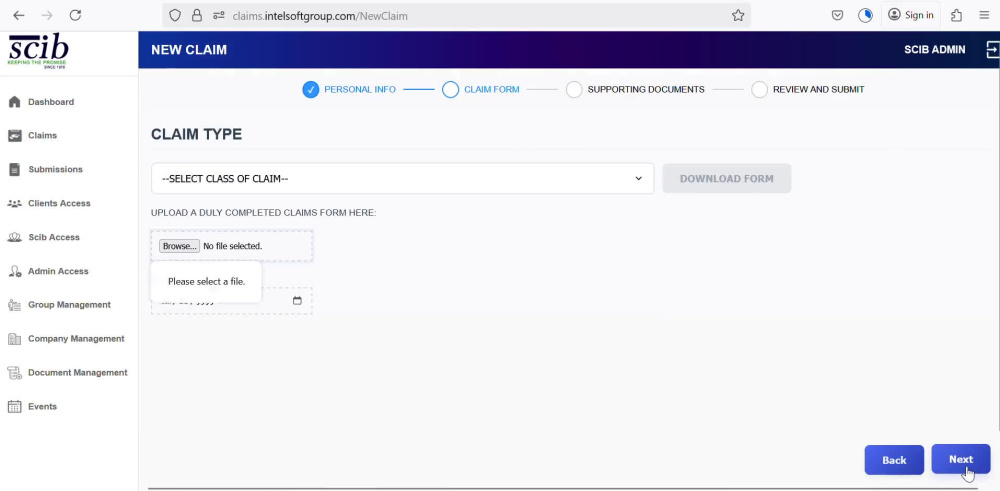Viewport: 1000px width, 491px height.
Task: Go to the Personal Info step
Action: (x=349, y=89)
